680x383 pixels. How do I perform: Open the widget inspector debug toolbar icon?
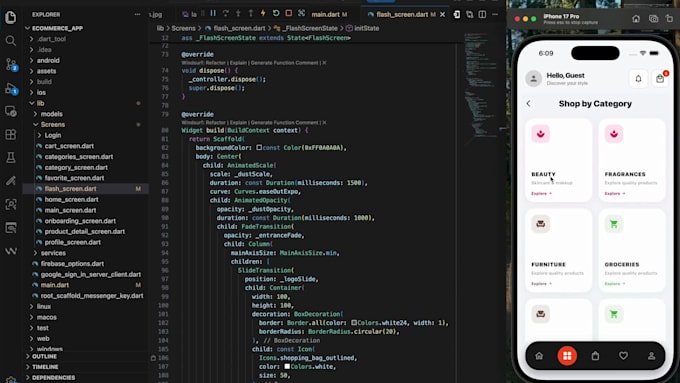pyautogui.click(x=301, y=13)
